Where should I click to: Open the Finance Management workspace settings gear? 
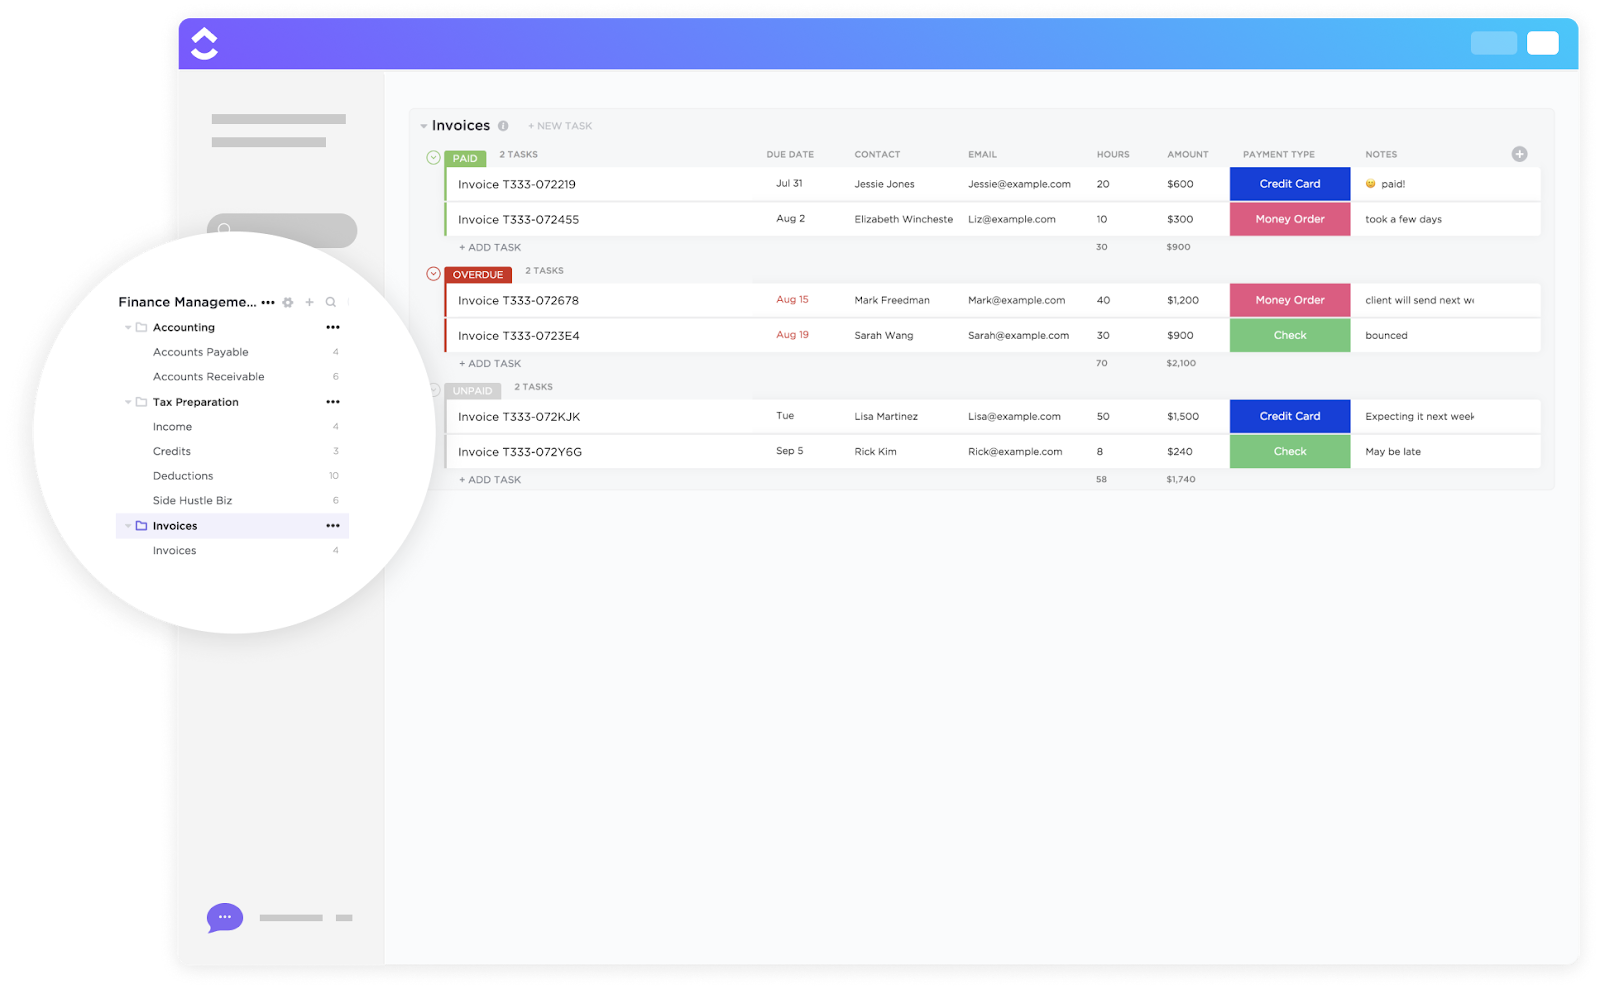[287, 301]
